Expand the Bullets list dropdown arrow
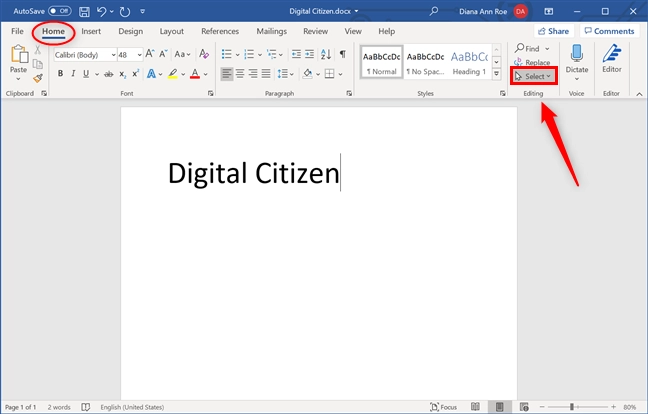 [x=238, y=55]
